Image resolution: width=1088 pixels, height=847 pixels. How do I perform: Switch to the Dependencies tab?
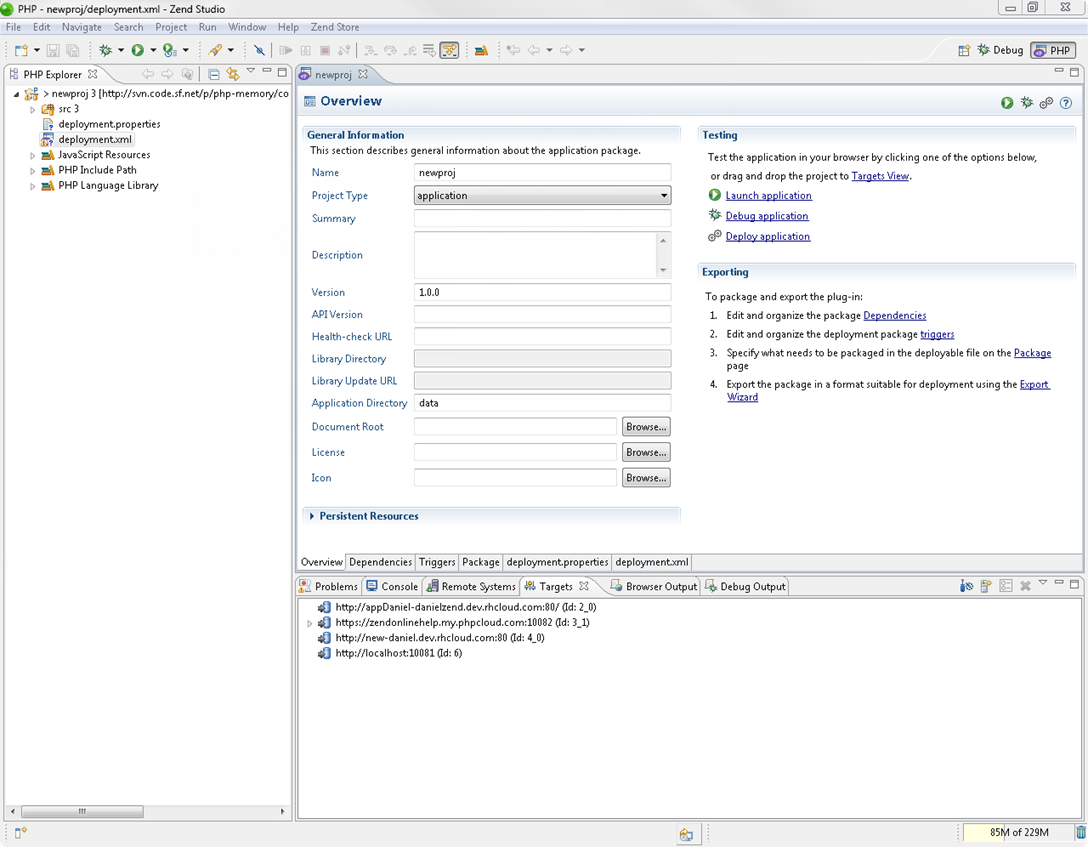click(380, 562)
